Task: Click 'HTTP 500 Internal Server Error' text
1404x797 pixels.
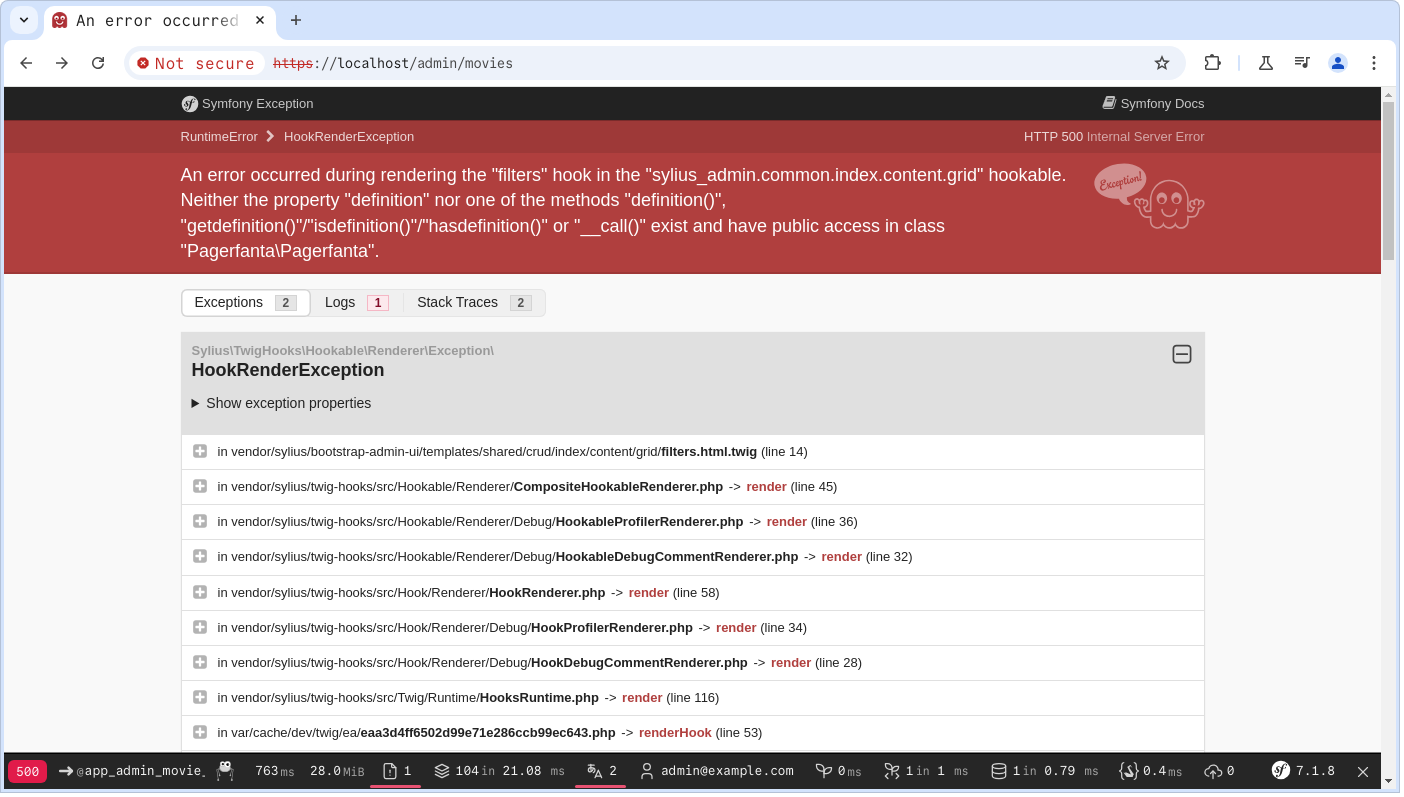Action: click(x=1114, y=137)
